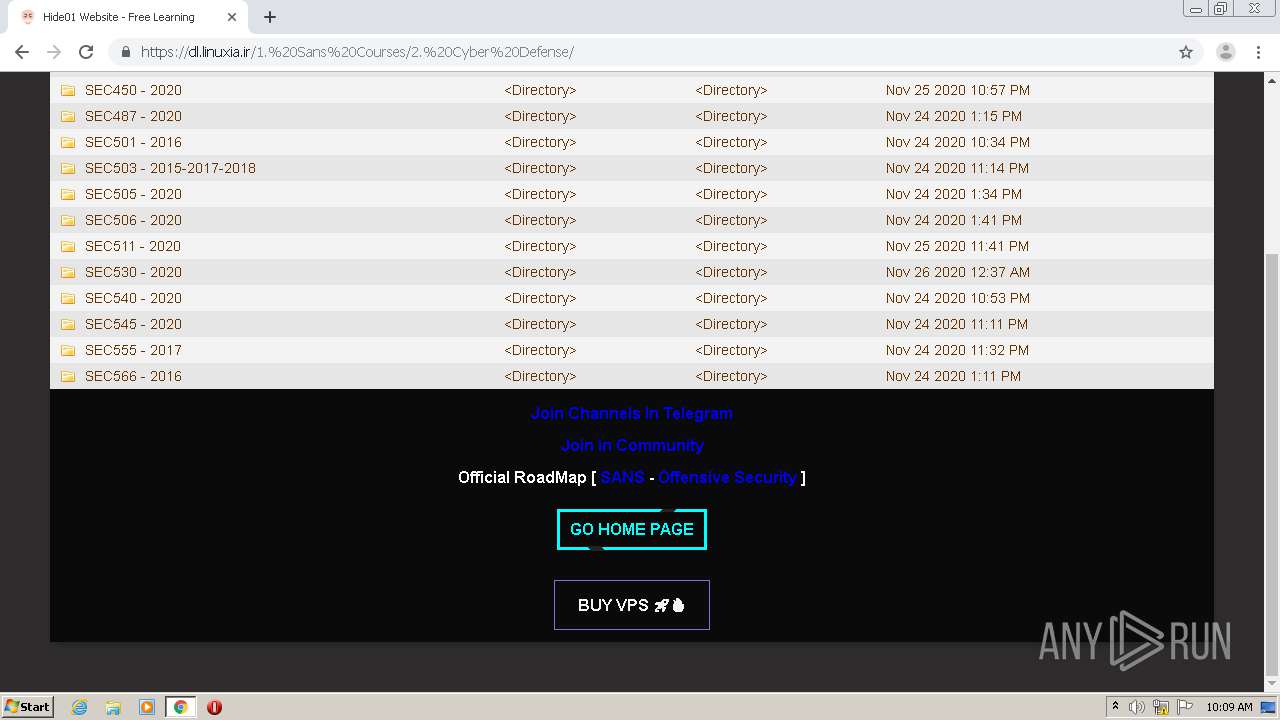Switch to Chrome taskbar button
This screenshot has width=1280, height=720.
point(180,707)
